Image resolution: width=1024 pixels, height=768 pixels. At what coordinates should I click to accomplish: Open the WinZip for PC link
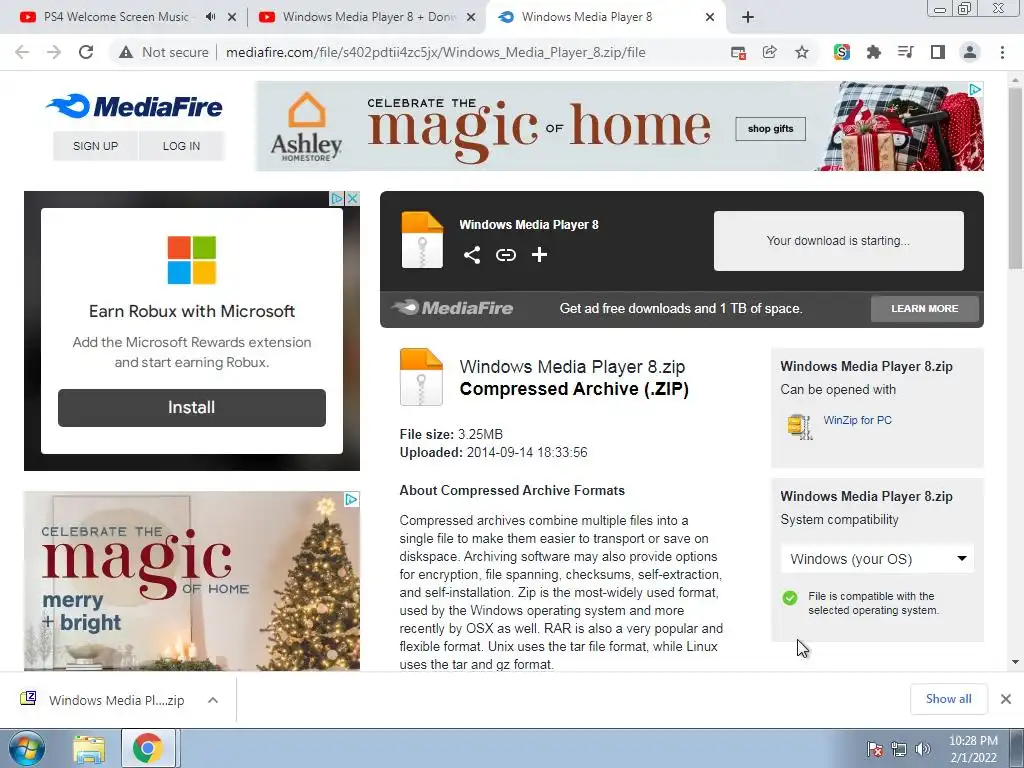857,420
